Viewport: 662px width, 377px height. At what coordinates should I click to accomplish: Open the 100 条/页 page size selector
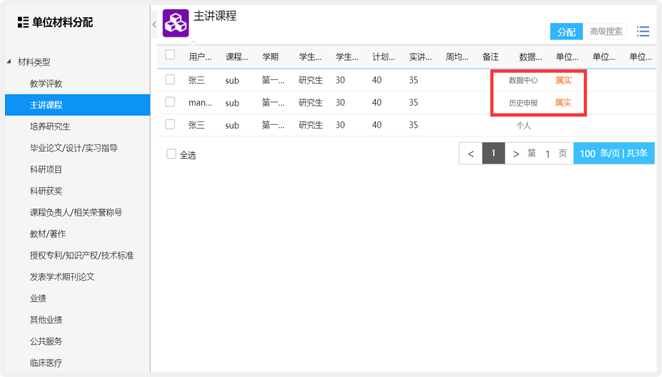click(613, 153)
